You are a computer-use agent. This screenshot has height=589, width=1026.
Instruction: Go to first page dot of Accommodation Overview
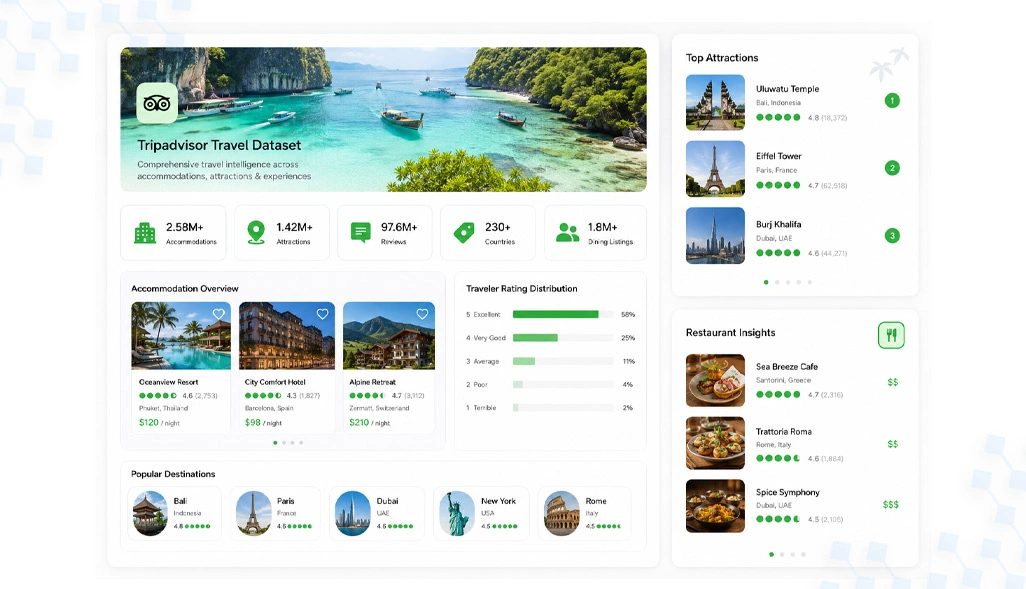[275, 443]
